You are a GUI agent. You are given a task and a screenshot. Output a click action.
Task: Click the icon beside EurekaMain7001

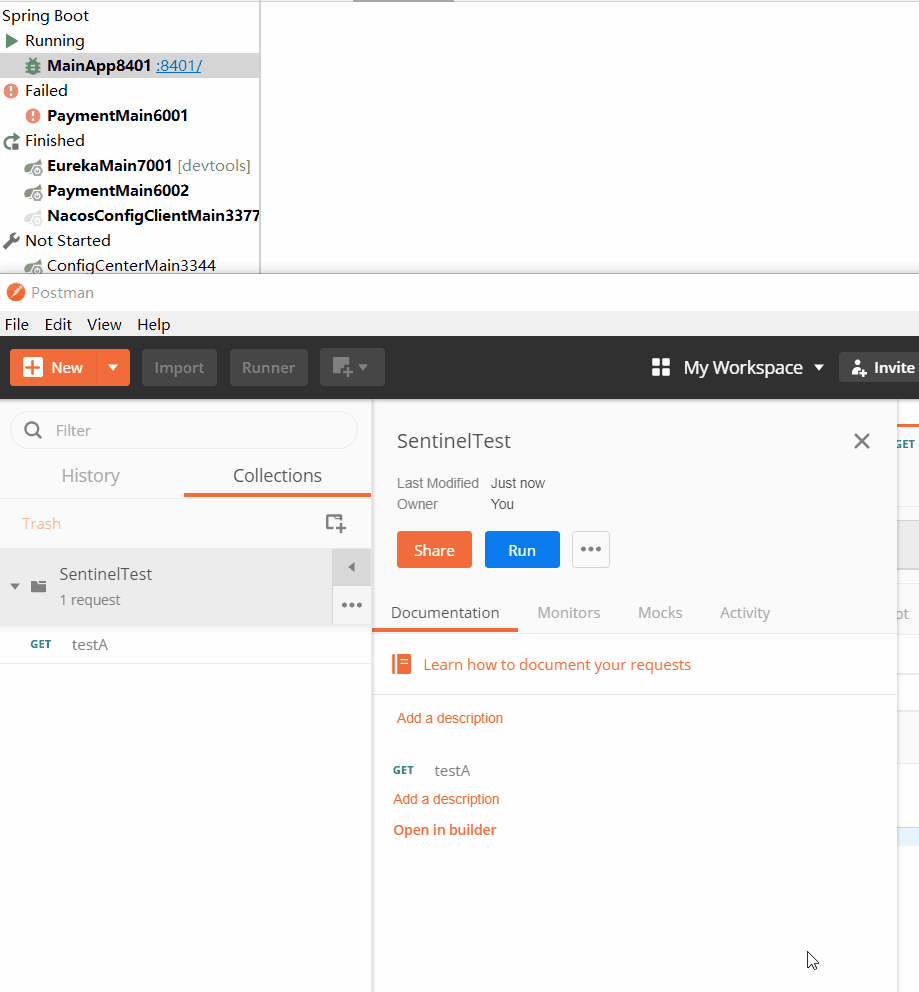(34, 167)
